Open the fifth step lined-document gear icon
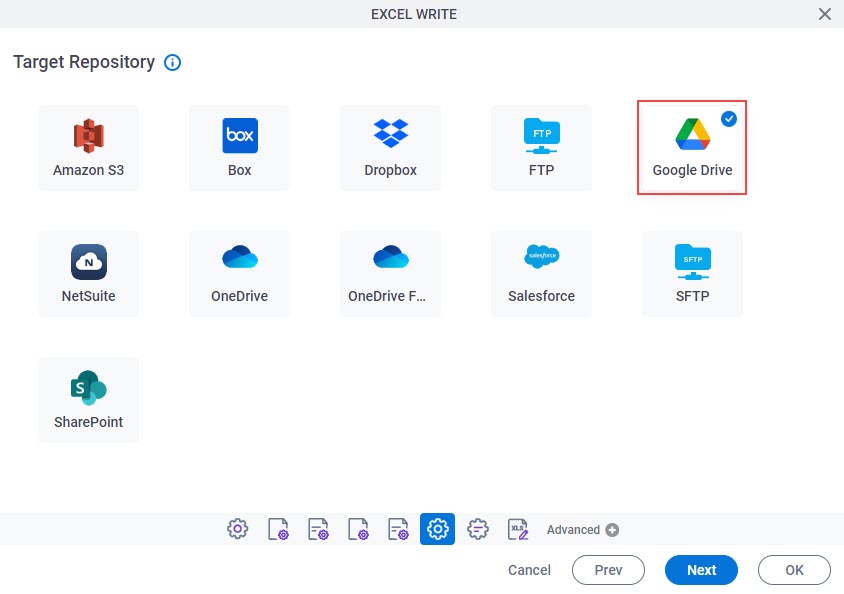Image resolution: width=844 pixels, height=594 pixels. pyautogui.click(x=398, y=529)
